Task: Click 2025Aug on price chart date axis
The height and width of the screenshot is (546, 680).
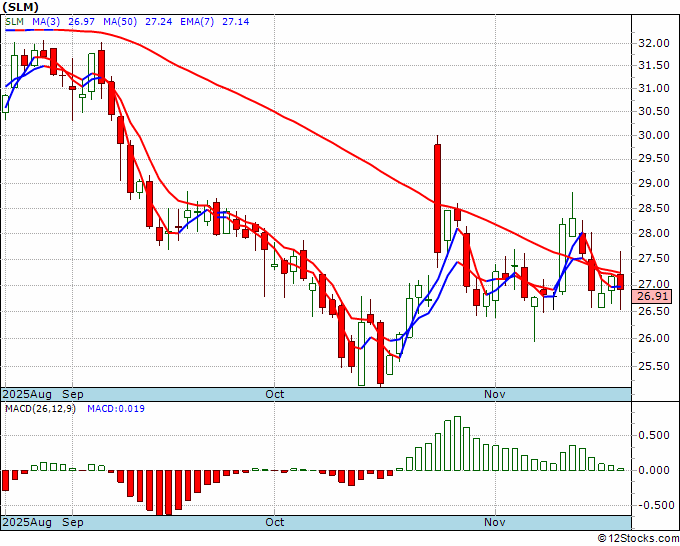Action: 27,394
